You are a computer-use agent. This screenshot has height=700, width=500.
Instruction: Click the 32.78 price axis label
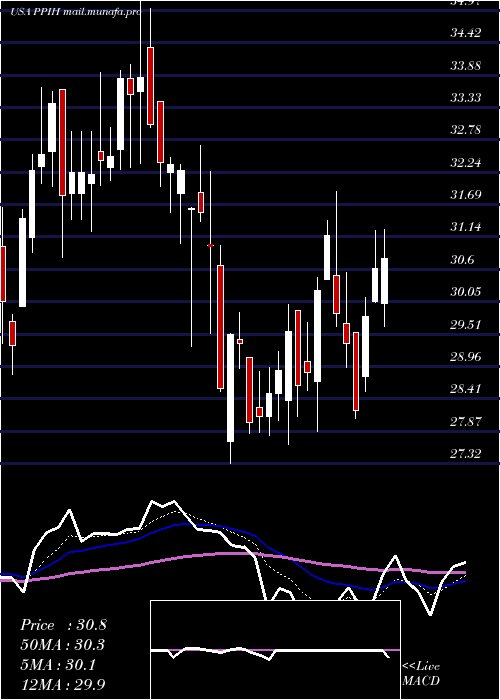tap(466, 130)
